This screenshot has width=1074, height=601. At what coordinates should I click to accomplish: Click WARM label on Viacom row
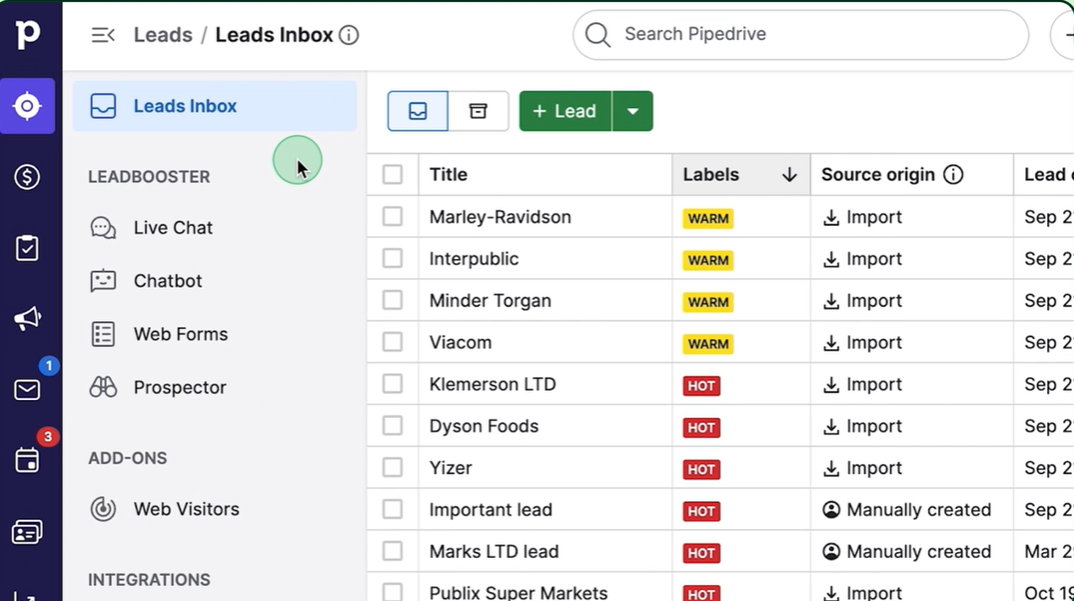click(x=708, y=344)
